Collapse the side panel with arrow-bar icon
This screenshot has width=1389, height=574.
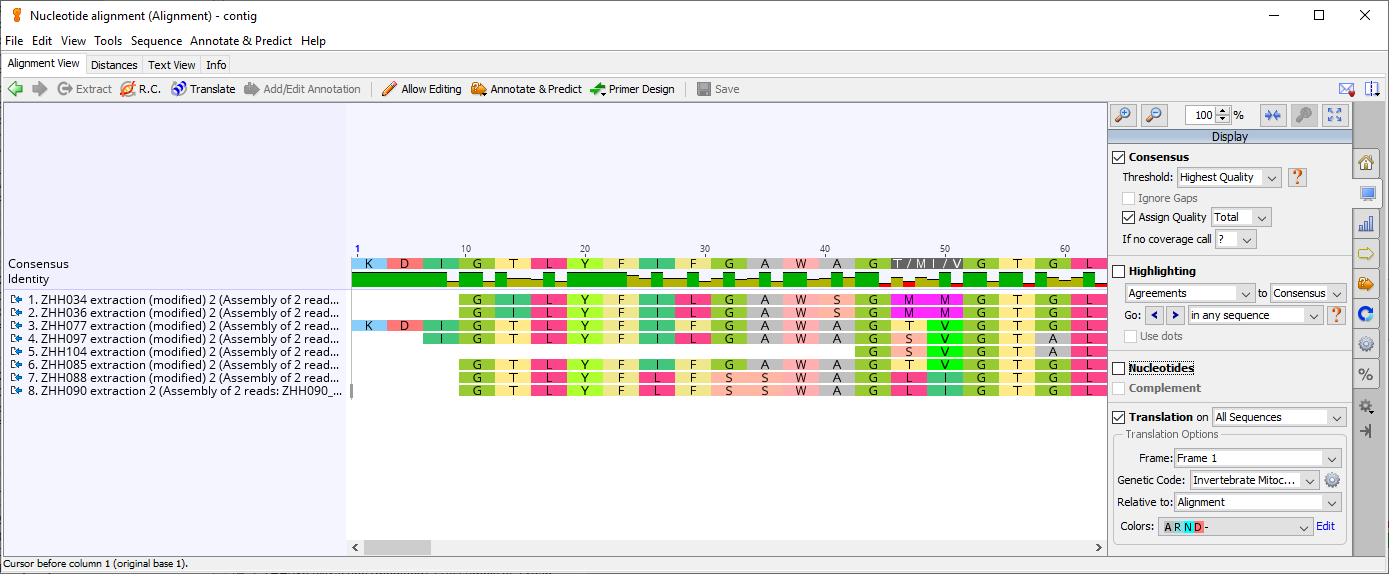pyautogui.click(x=1366, y=430)
